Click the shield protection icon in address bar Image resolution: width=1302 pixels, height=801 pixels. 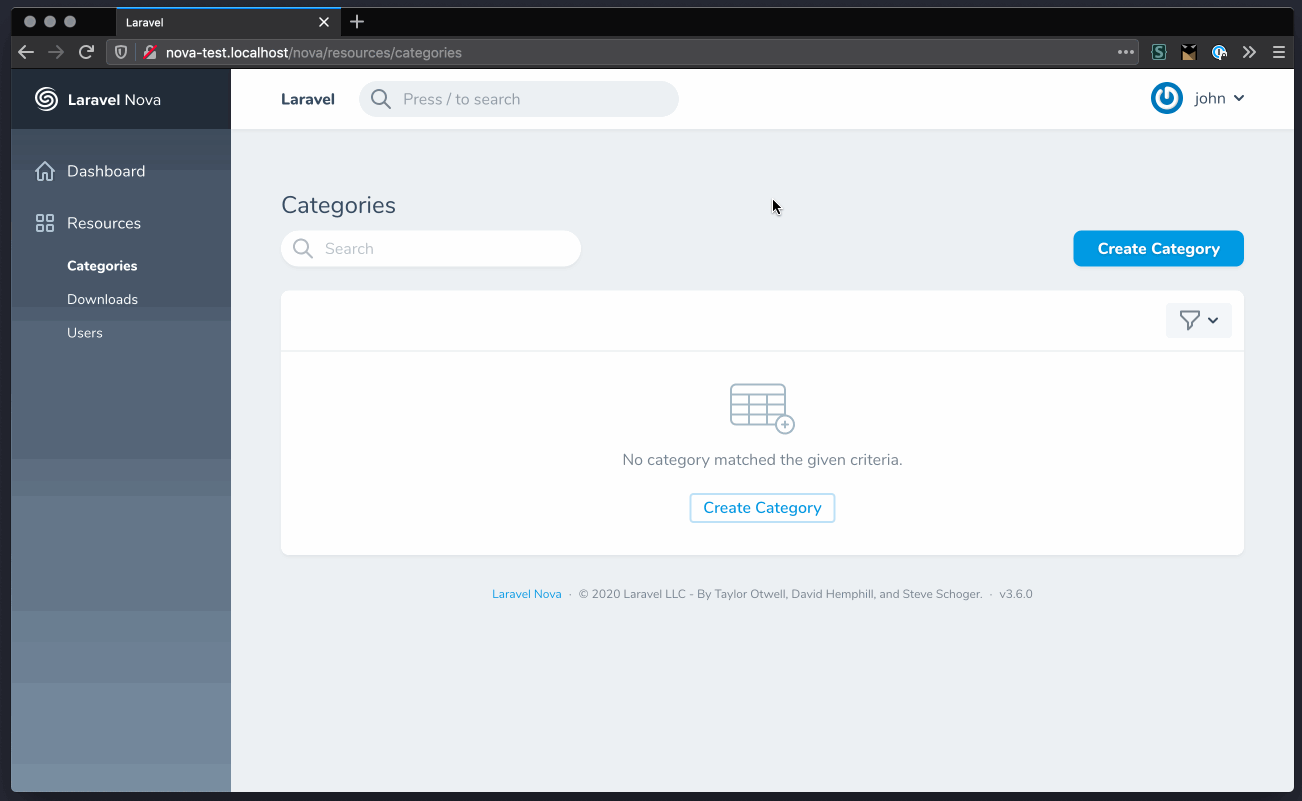pyautogui.click(x=120, y=52)
